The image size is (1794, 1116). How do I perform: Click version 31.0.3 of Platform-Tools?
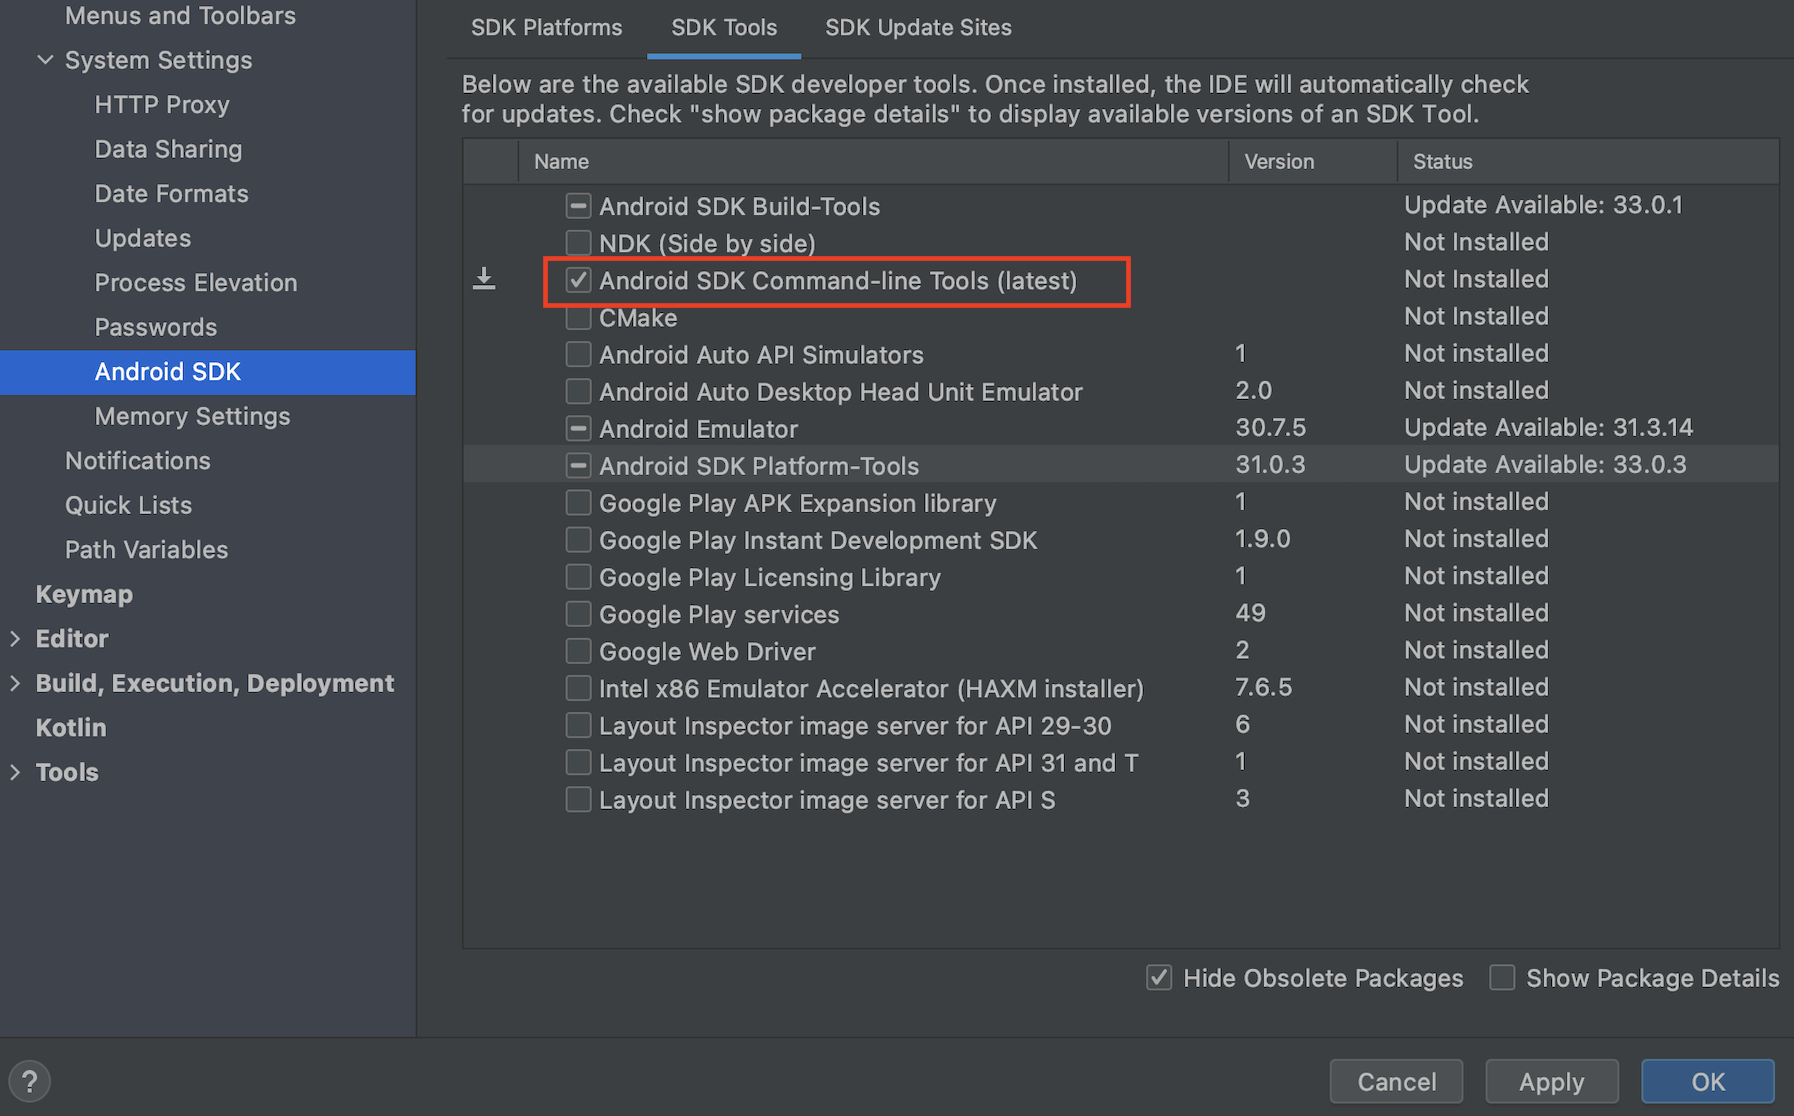pos(1270,464)
